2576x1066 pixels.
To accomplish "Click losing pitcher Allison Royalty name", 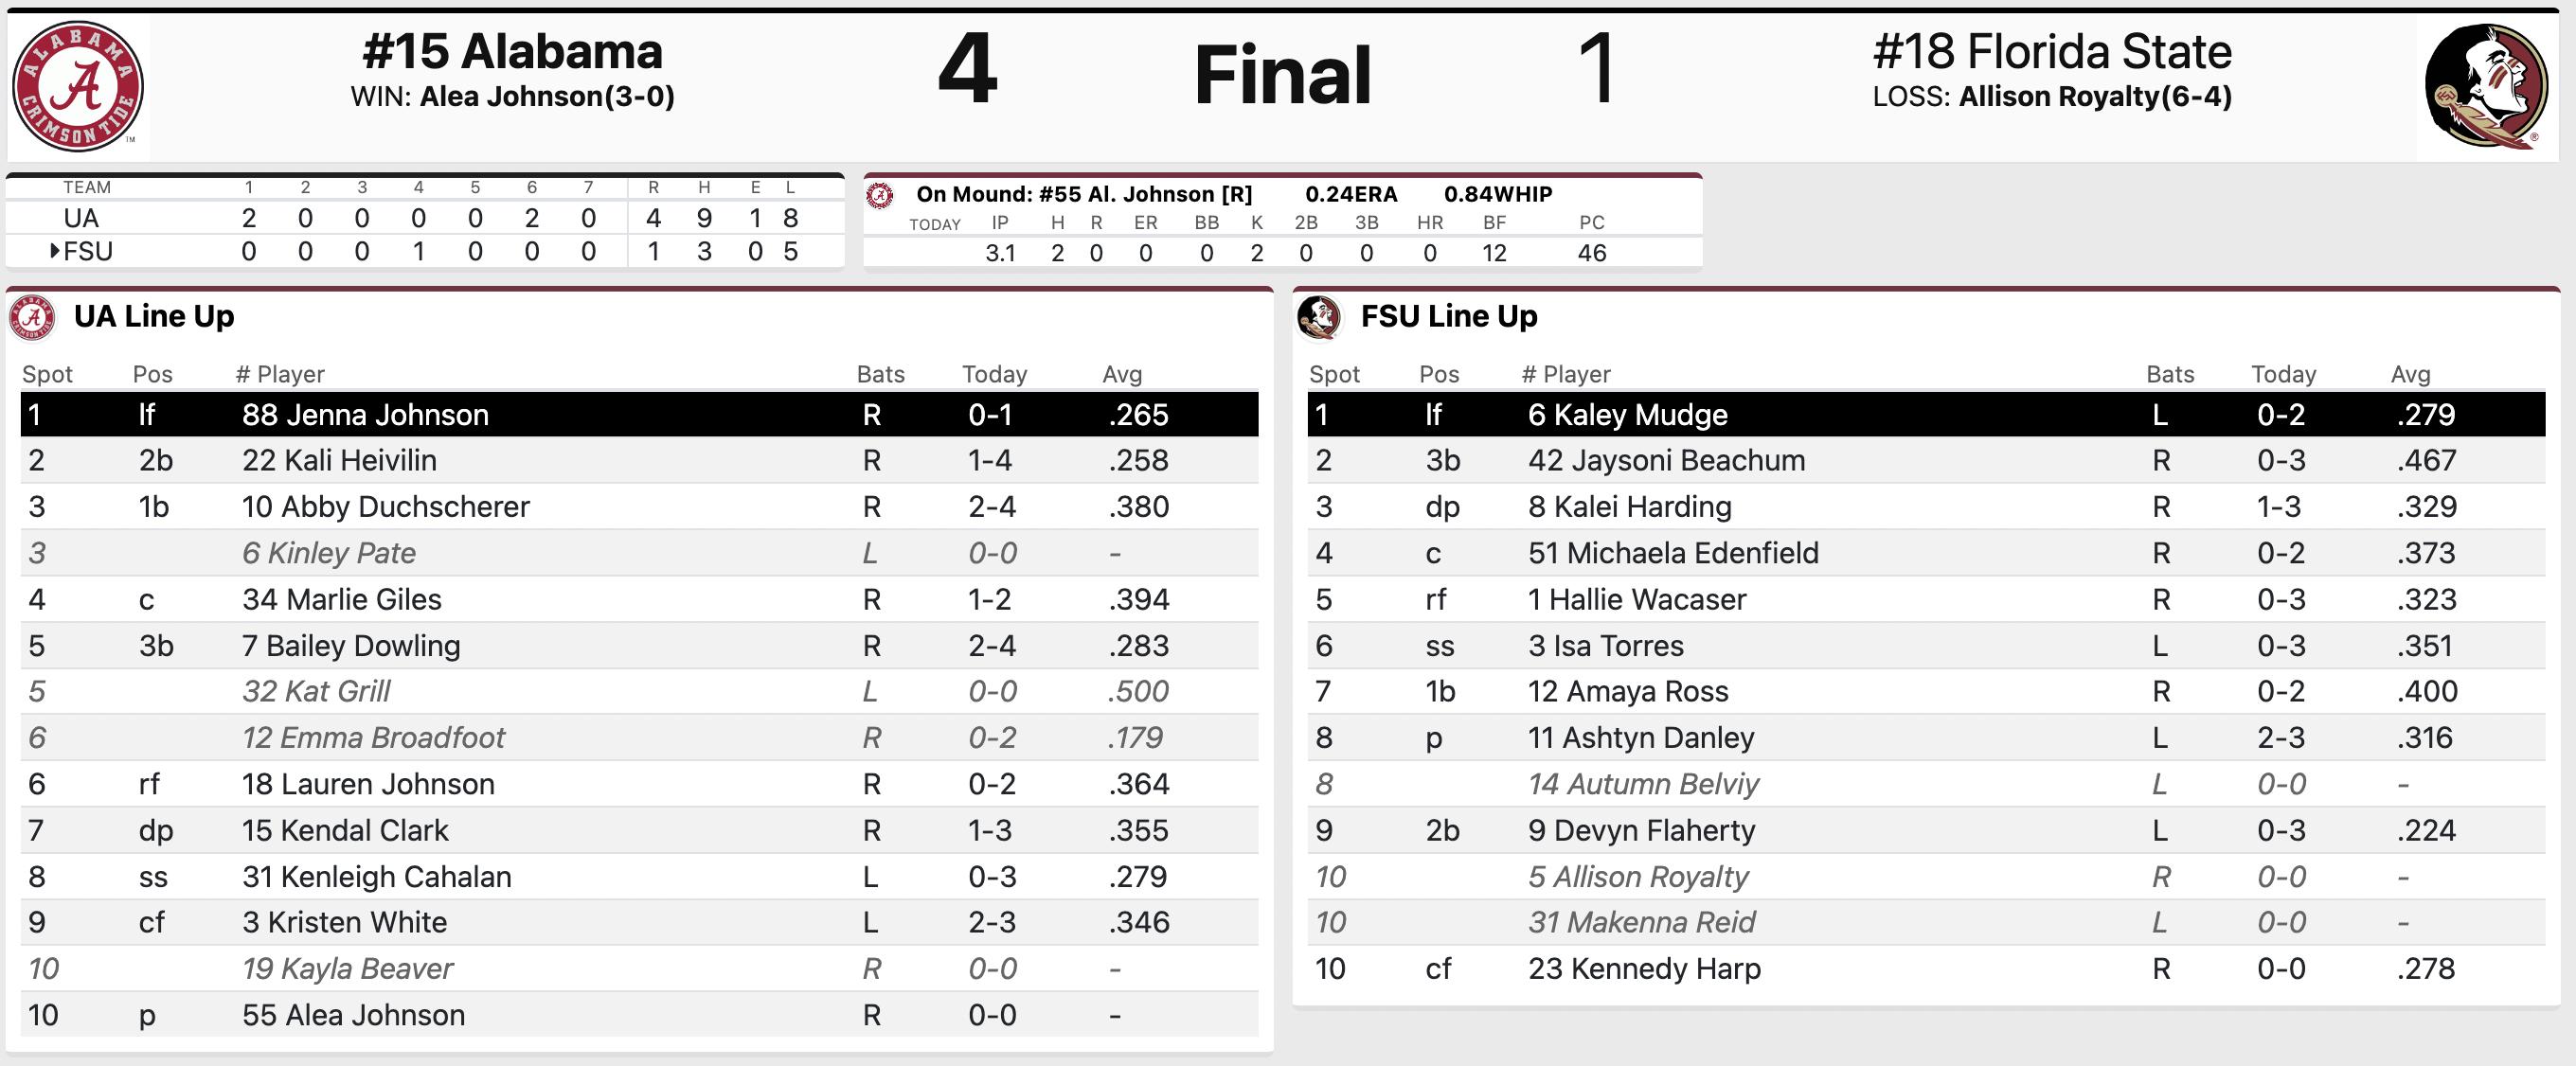I will point(2094,97).
